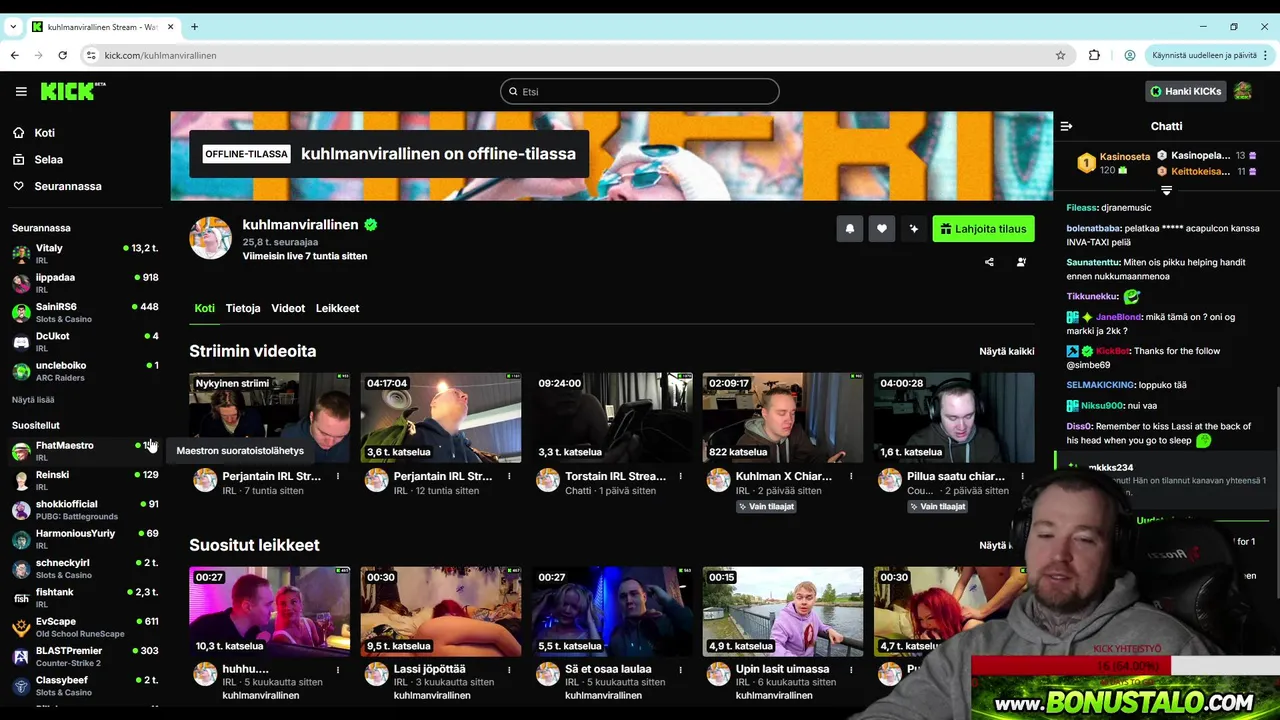The image size is (1280, 720).
Task: Open options for Torstain IRL video
Action: pos(680,476)
